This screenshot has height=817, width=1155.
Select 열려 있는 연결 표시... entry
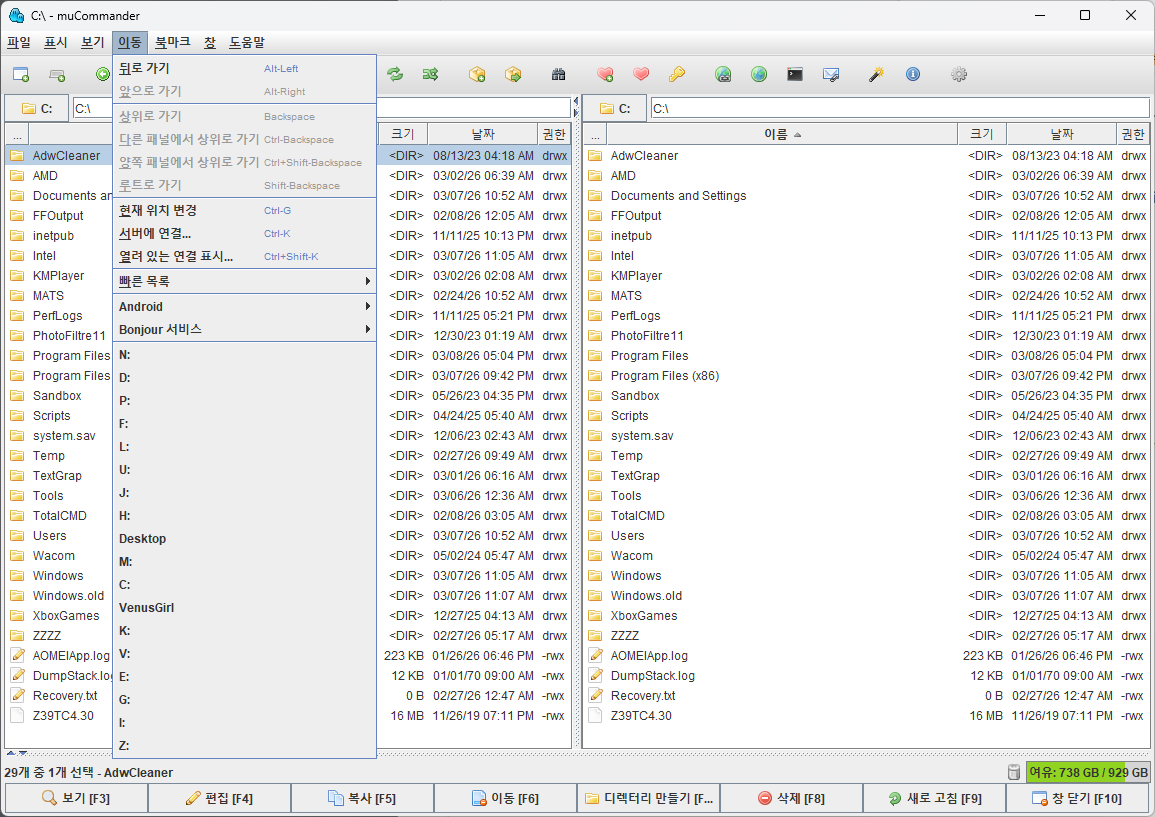245,256
